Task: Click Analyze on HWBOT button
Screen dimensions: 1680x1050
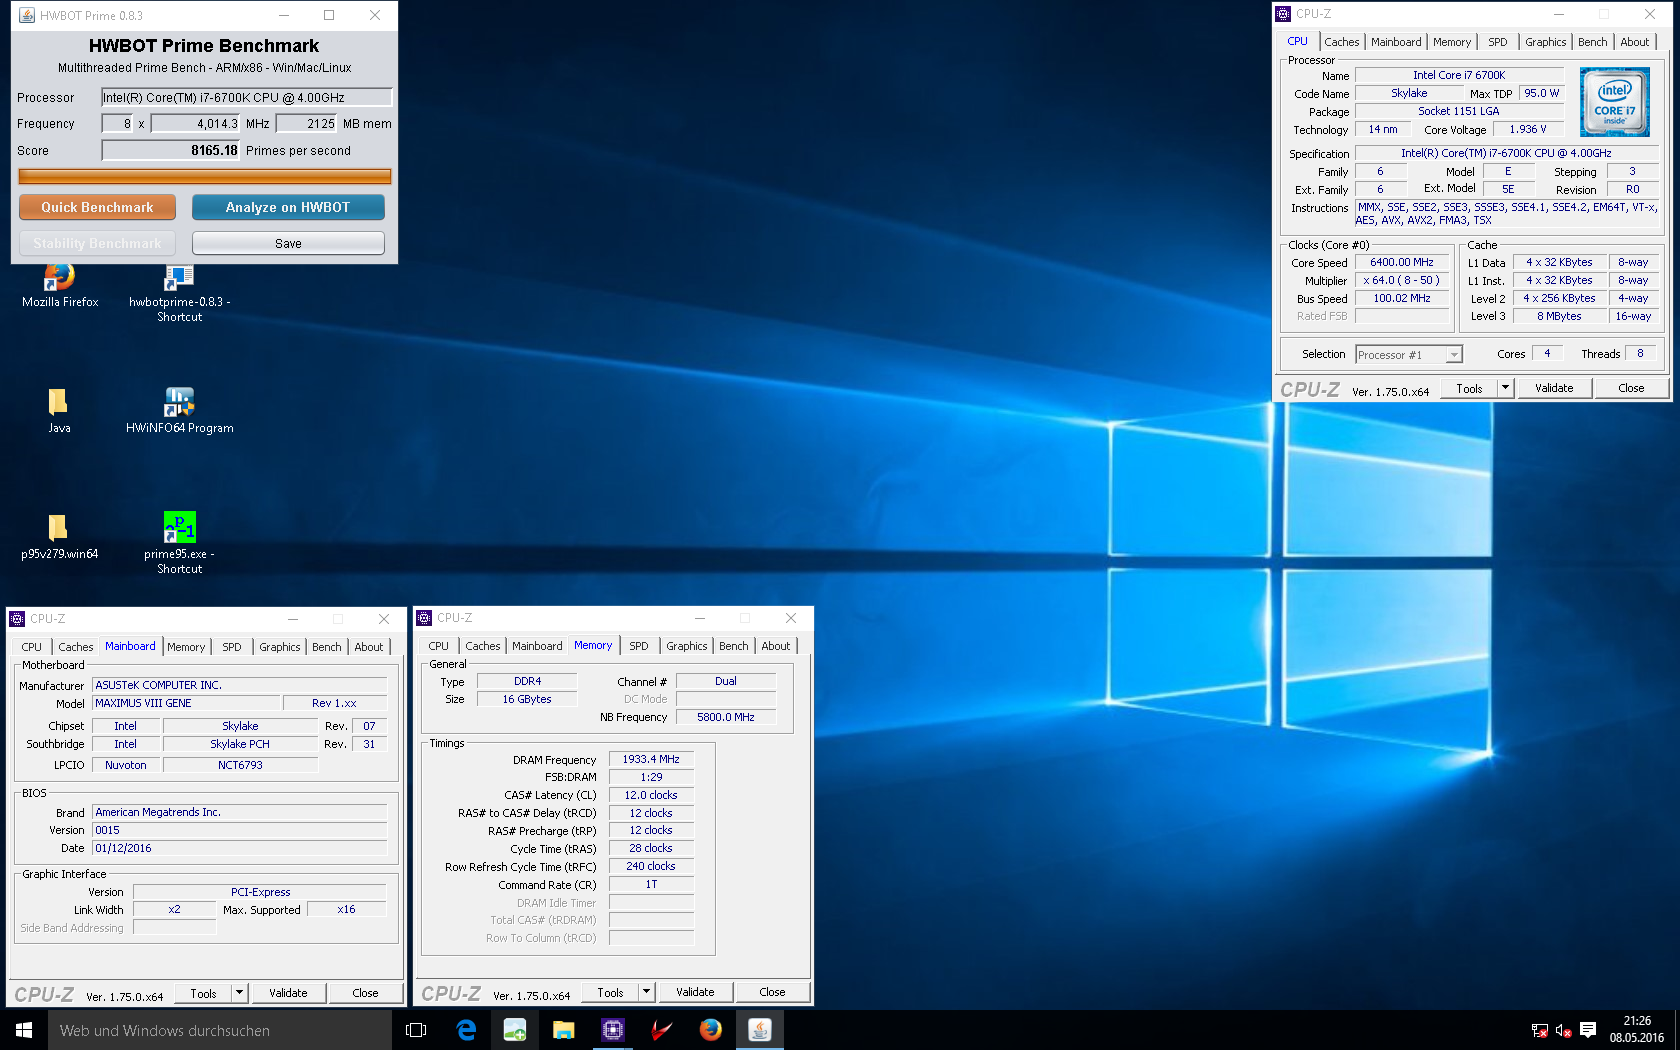Action: [x=288, y=207]
